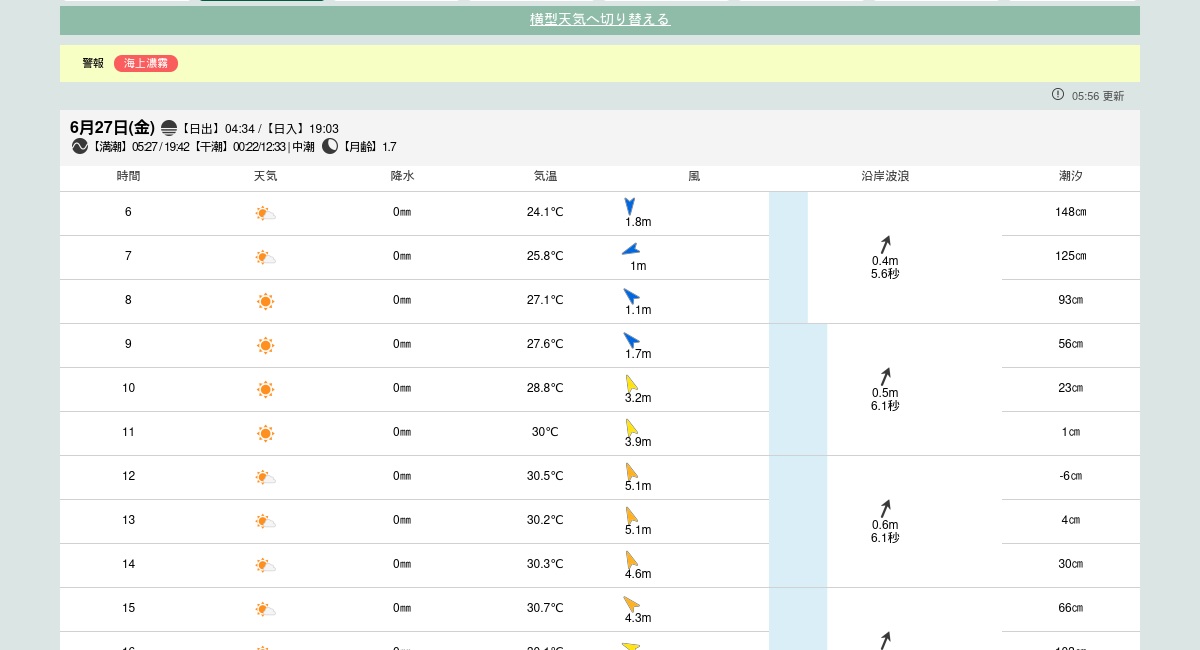Click the orange wind arrow for 4.6m
Image resolution: width=1200 pixels, height=650 pixels.
pyautogui.click(x=632, y=559)
